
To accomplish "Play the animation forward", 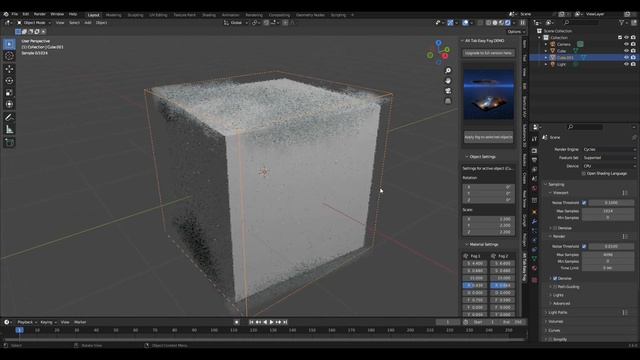I will tap(271, 322).
